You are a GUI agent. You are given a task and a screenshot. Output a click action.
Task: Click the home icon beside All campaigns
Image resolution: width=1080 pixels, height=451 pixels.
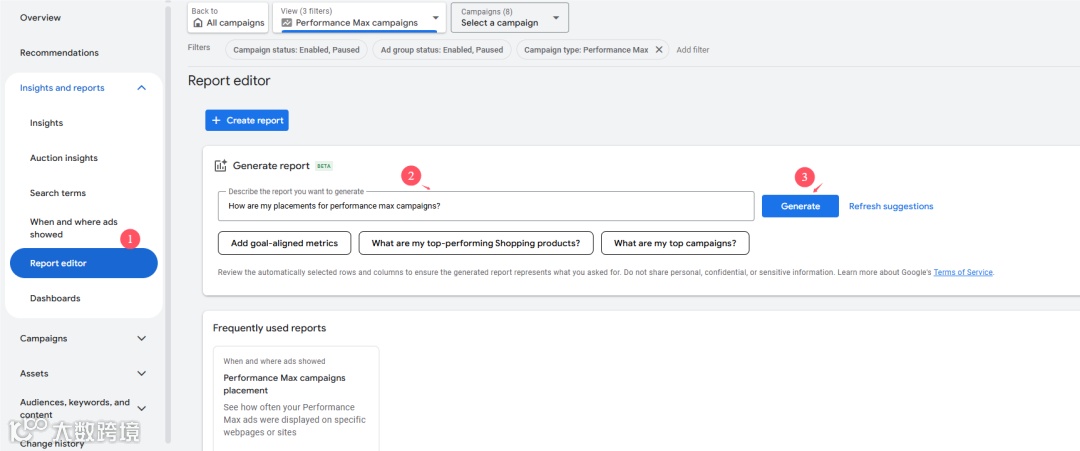[x=198, y=23]
